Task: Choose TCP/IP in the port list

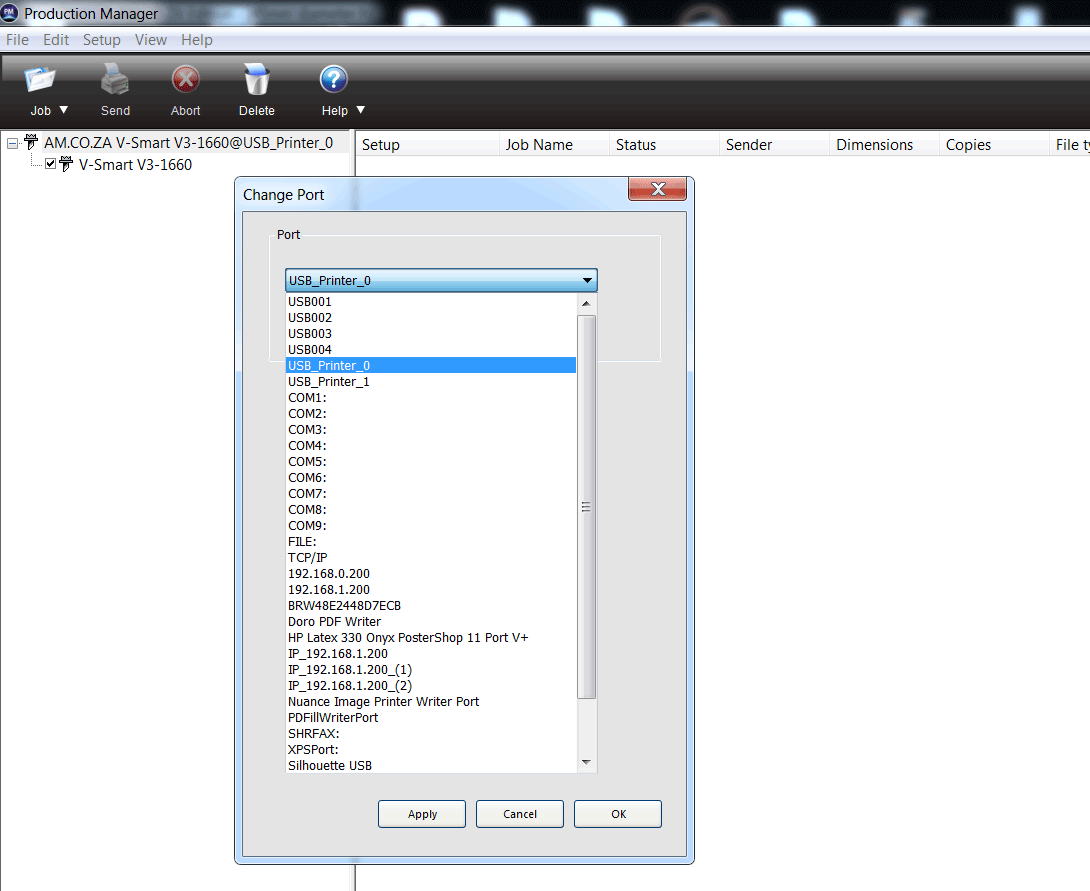Action: click(308, 557)
